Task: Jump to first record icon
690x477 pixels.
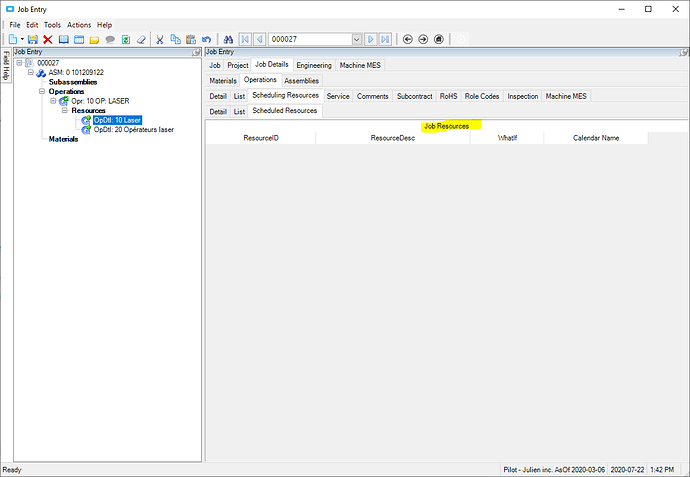Action: click(245, 39)
